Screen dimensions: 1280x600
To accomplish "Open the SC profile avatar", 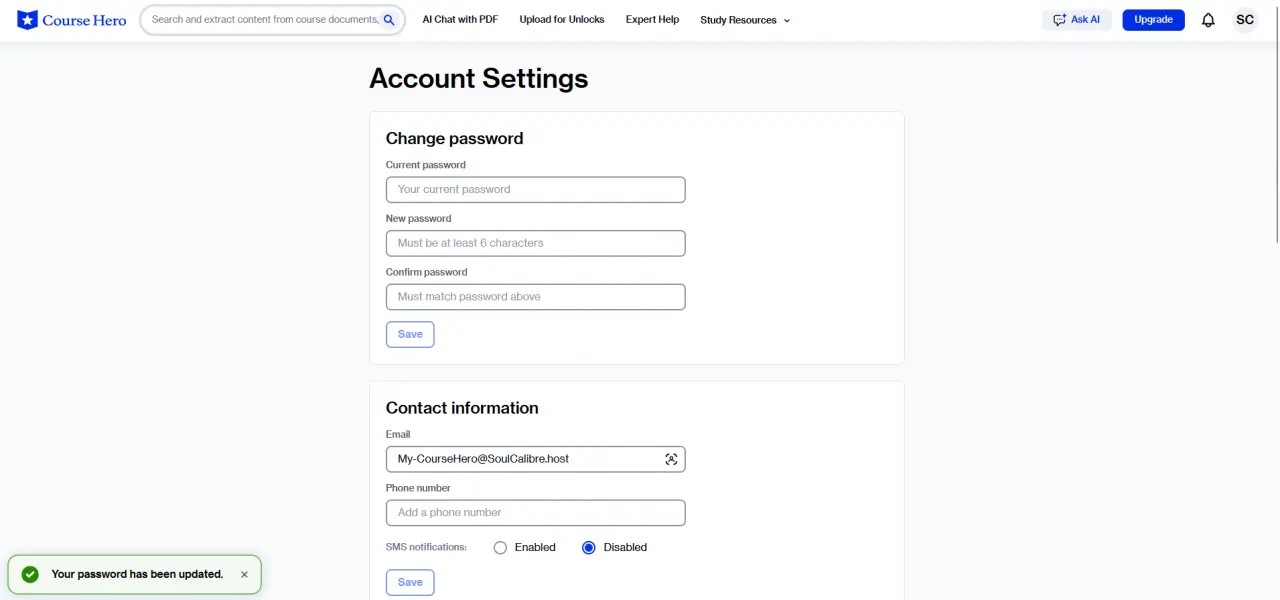I will coord(1245,20).
